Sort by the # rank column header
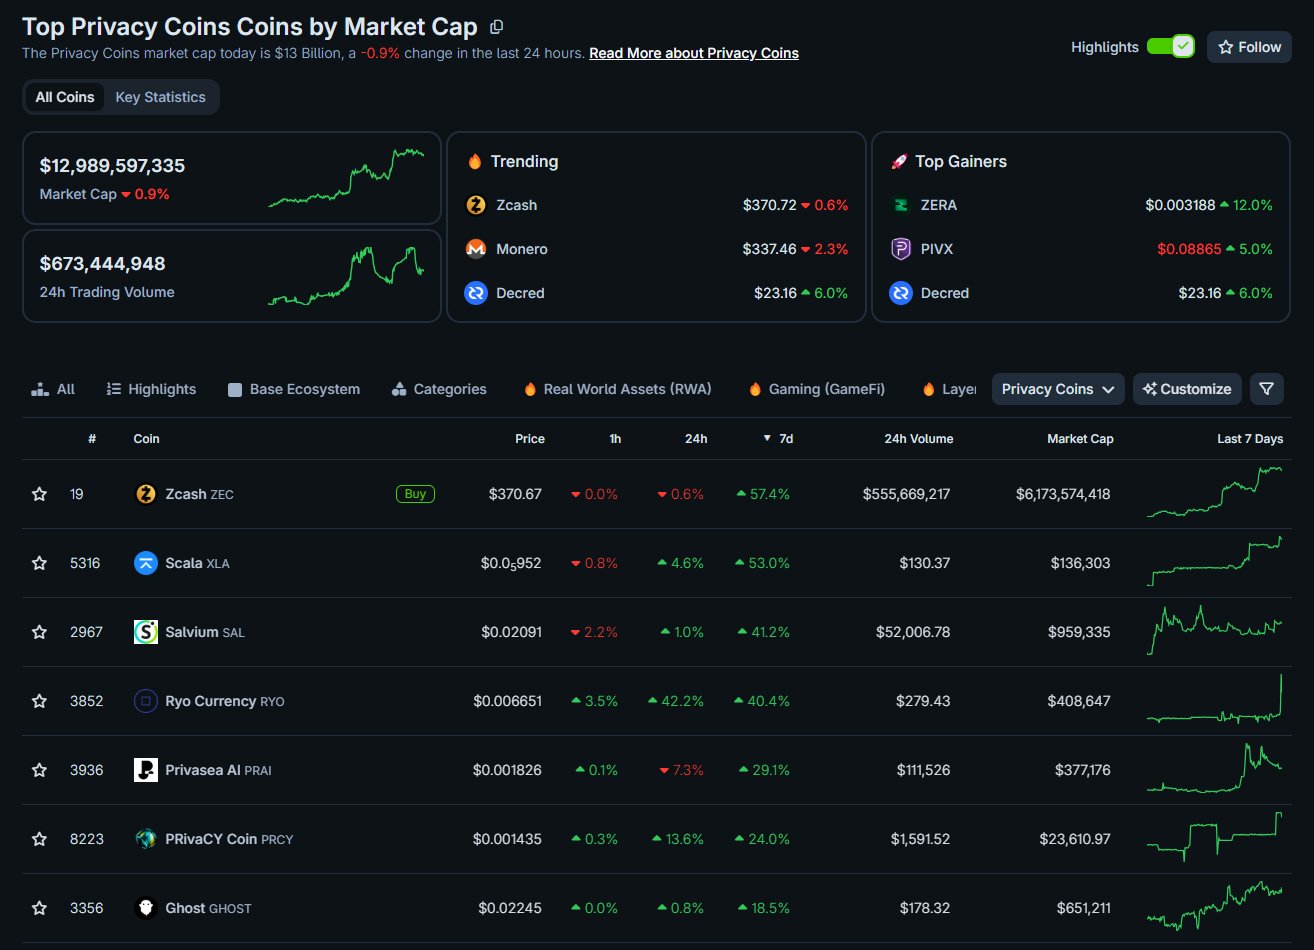The width and height of the screenshot is (1314, 950). point(92,439)
